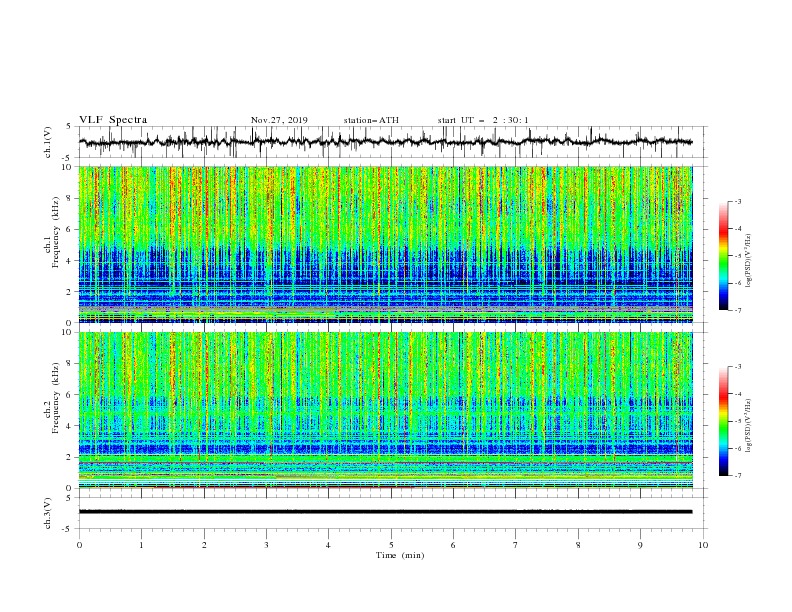Click the ch.2 spectrogram color scale bar
792x612 pixels.
[x=724, y=421]
